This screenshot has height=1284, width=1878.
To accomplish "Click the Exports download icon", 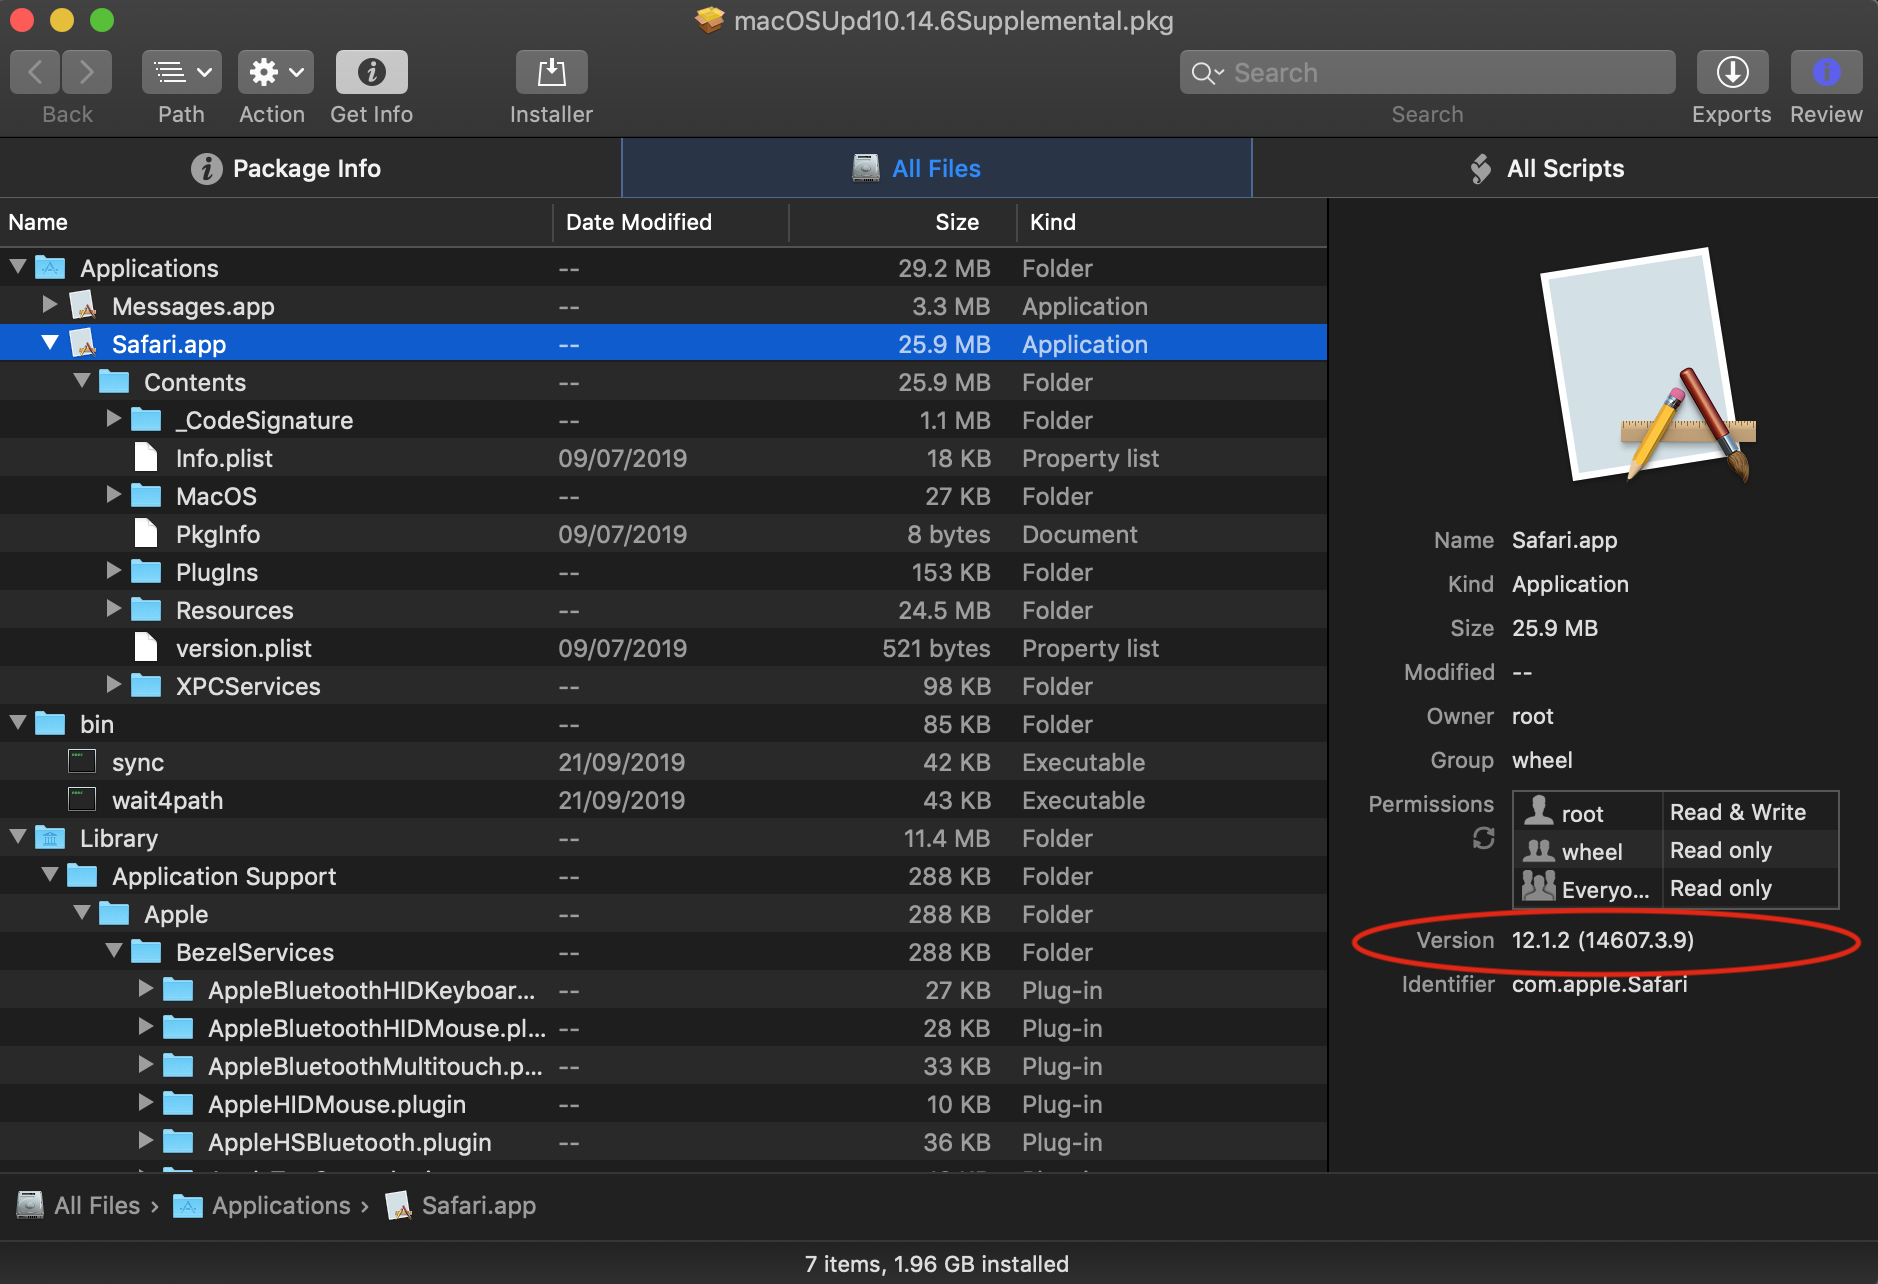I will (1732, 72).
